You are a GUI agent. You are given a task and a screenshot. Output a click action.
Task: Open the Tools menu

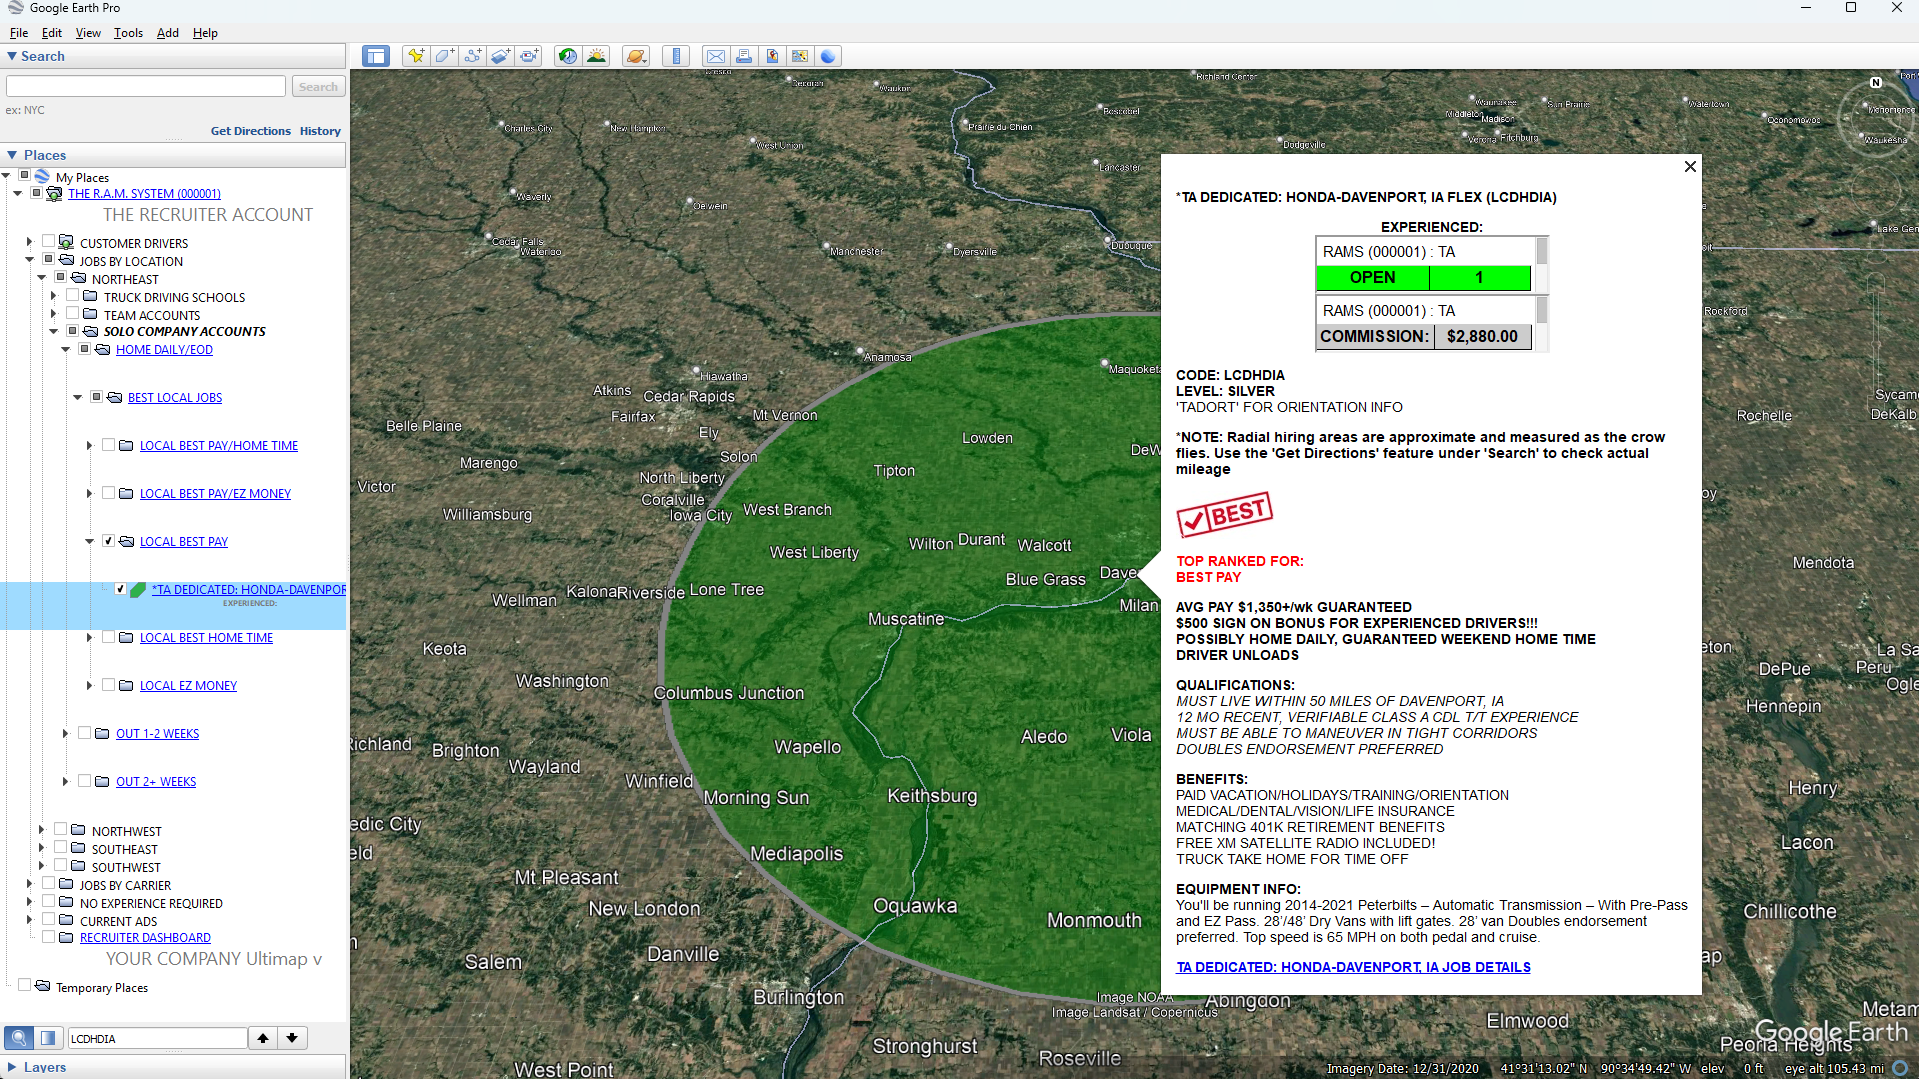[128, 33]
